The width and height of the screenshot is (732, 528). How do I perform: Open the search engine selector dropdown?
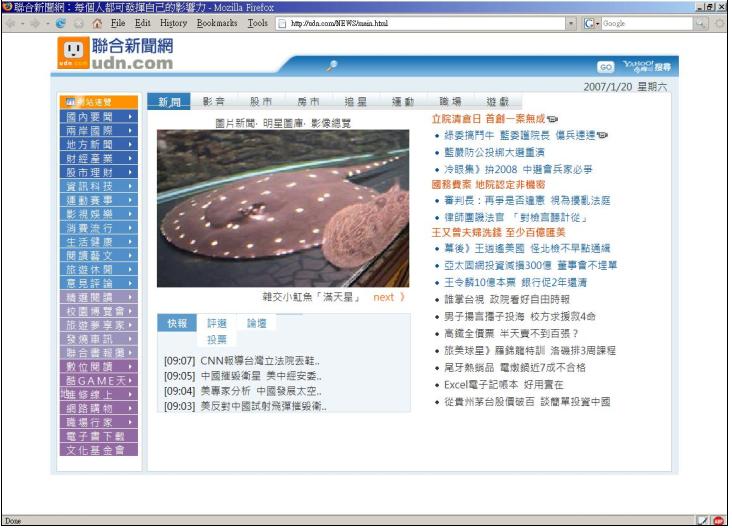[x=598, y=23]
